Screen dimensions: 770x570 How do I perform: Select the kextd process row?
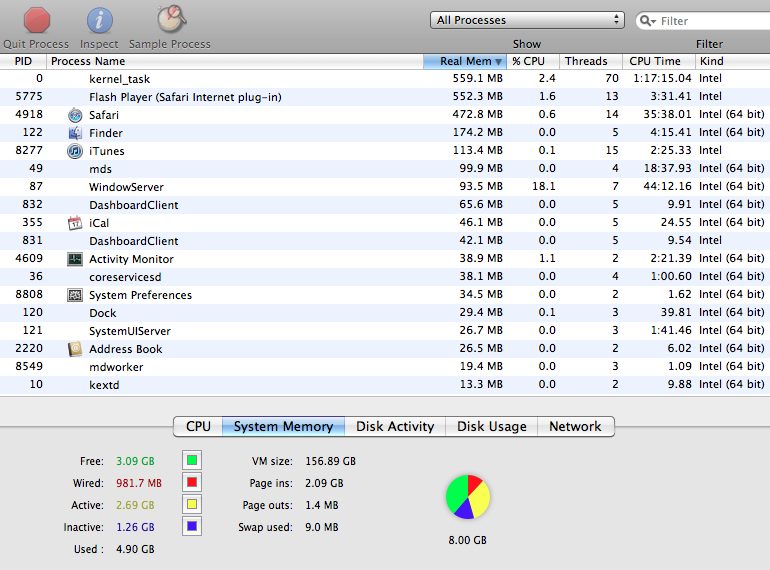tap(385, 385)
